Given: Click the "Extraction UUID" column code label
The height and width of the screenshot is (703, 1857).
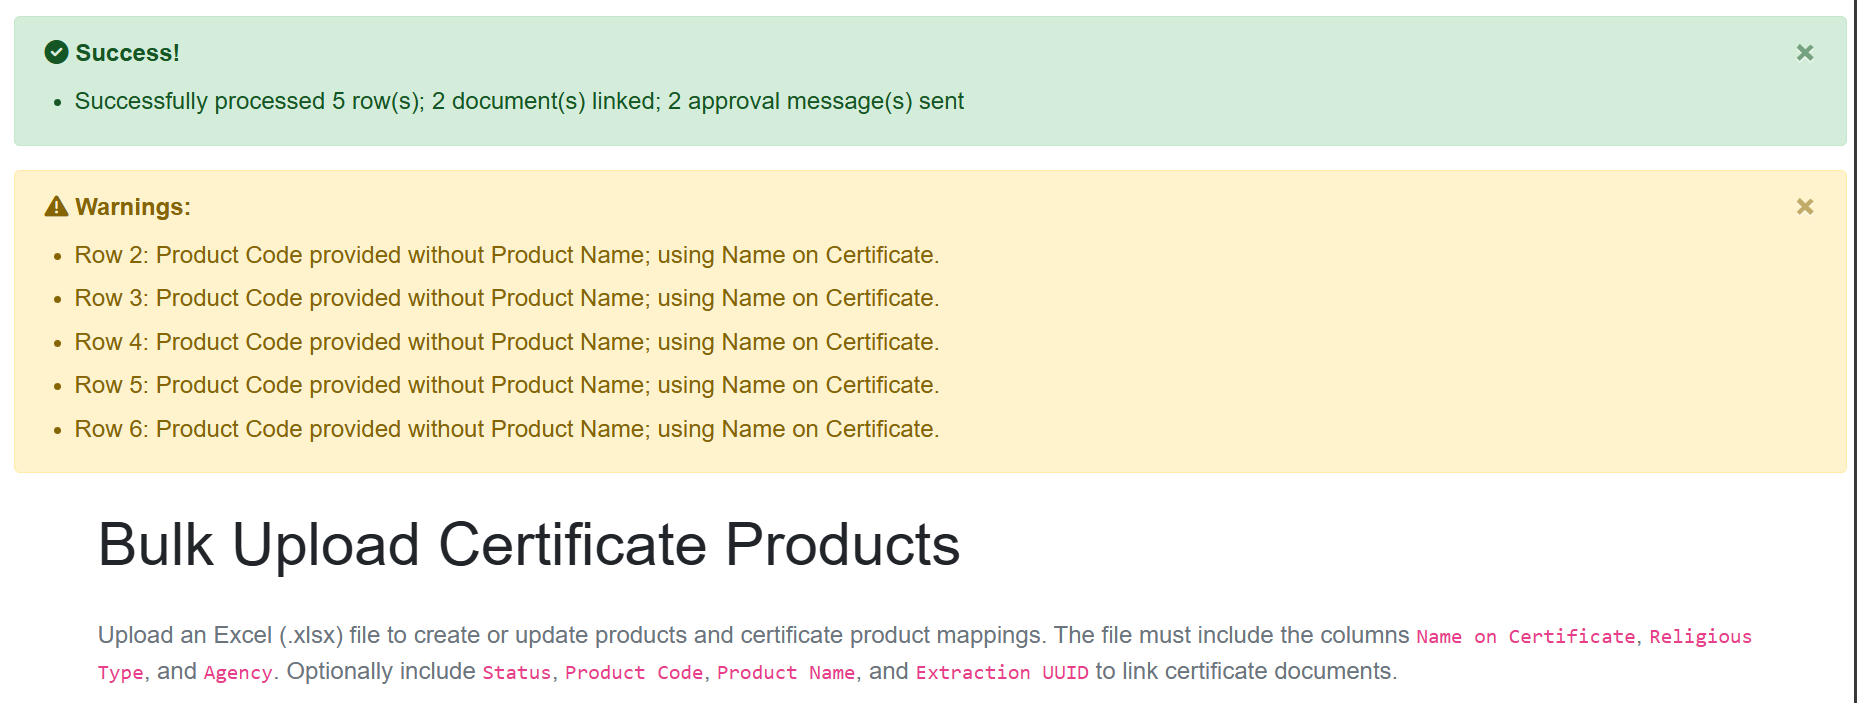Looking at the screenshot, I should (1001, 673).
